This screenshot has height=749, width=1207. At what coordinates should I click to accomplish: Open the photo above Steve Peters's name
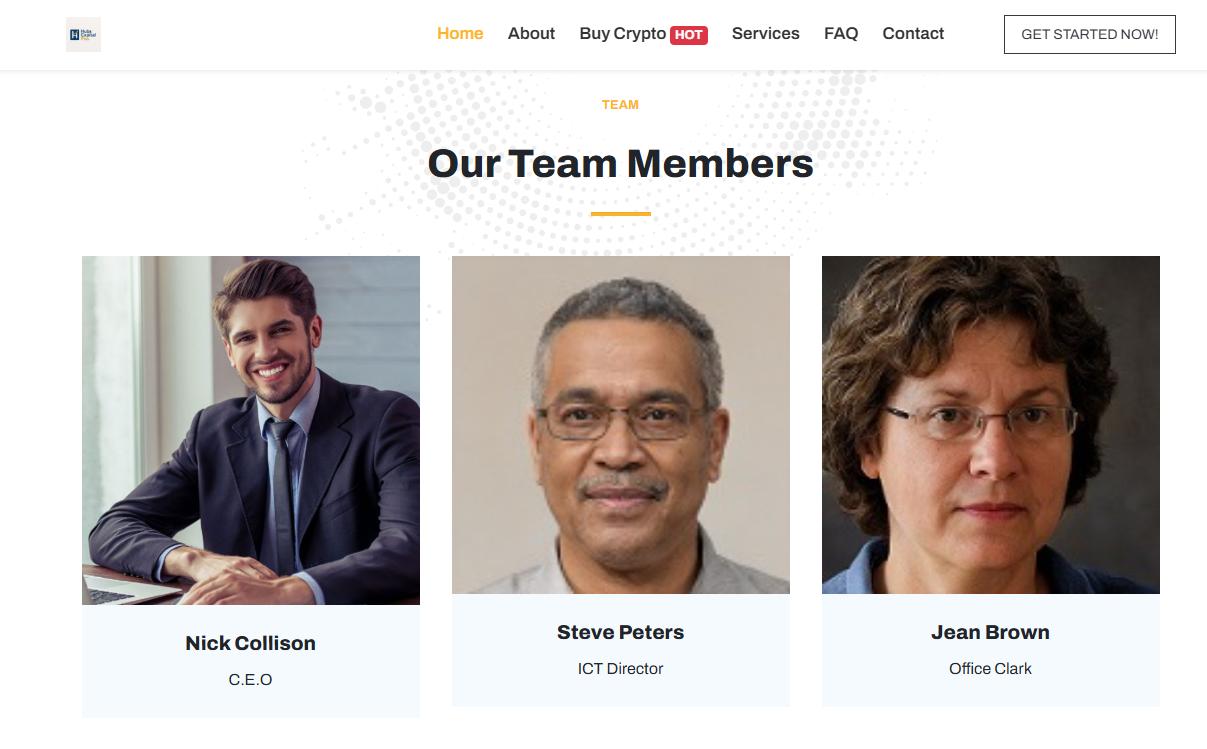pyautogui.click(x=621, y=425)
